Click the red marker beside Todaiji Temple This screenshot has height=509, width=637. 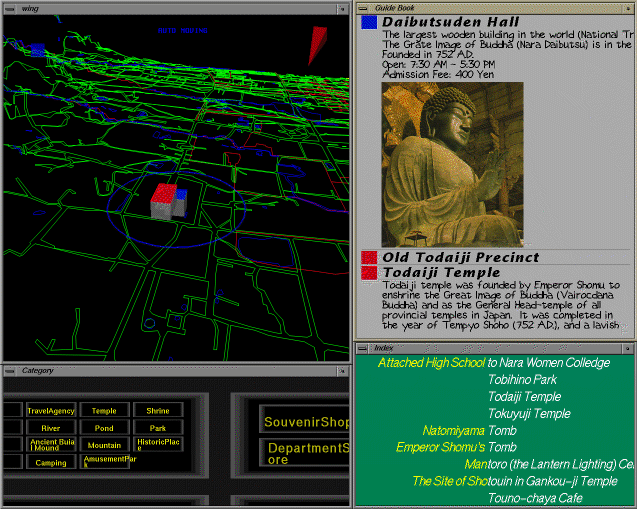[369, 273]
